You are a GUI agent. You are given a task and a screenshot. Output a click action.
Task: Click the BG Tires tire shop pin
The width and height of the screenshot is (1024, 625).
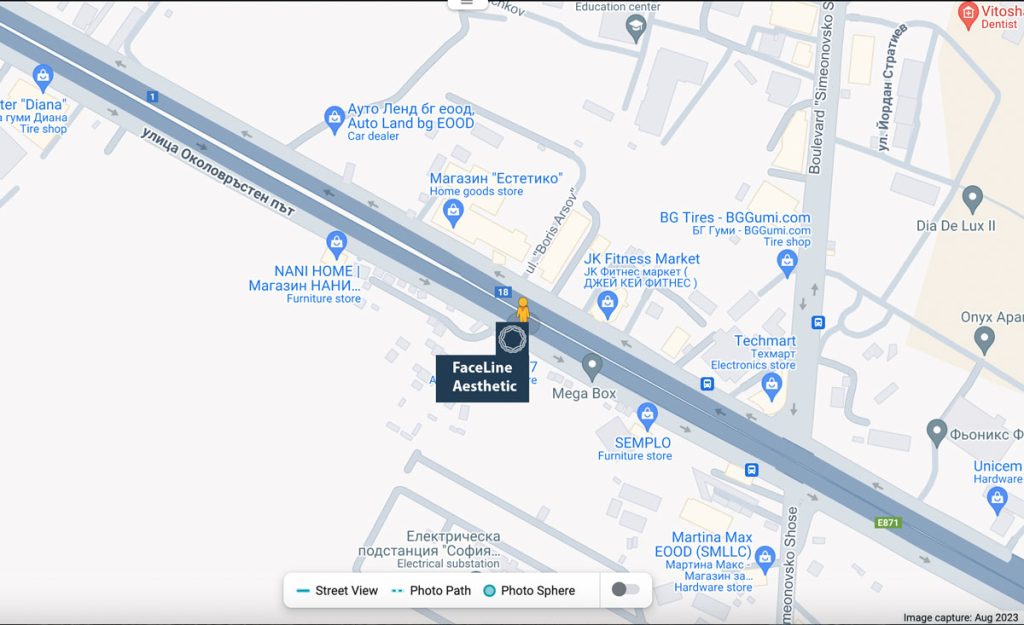(787, 264)
